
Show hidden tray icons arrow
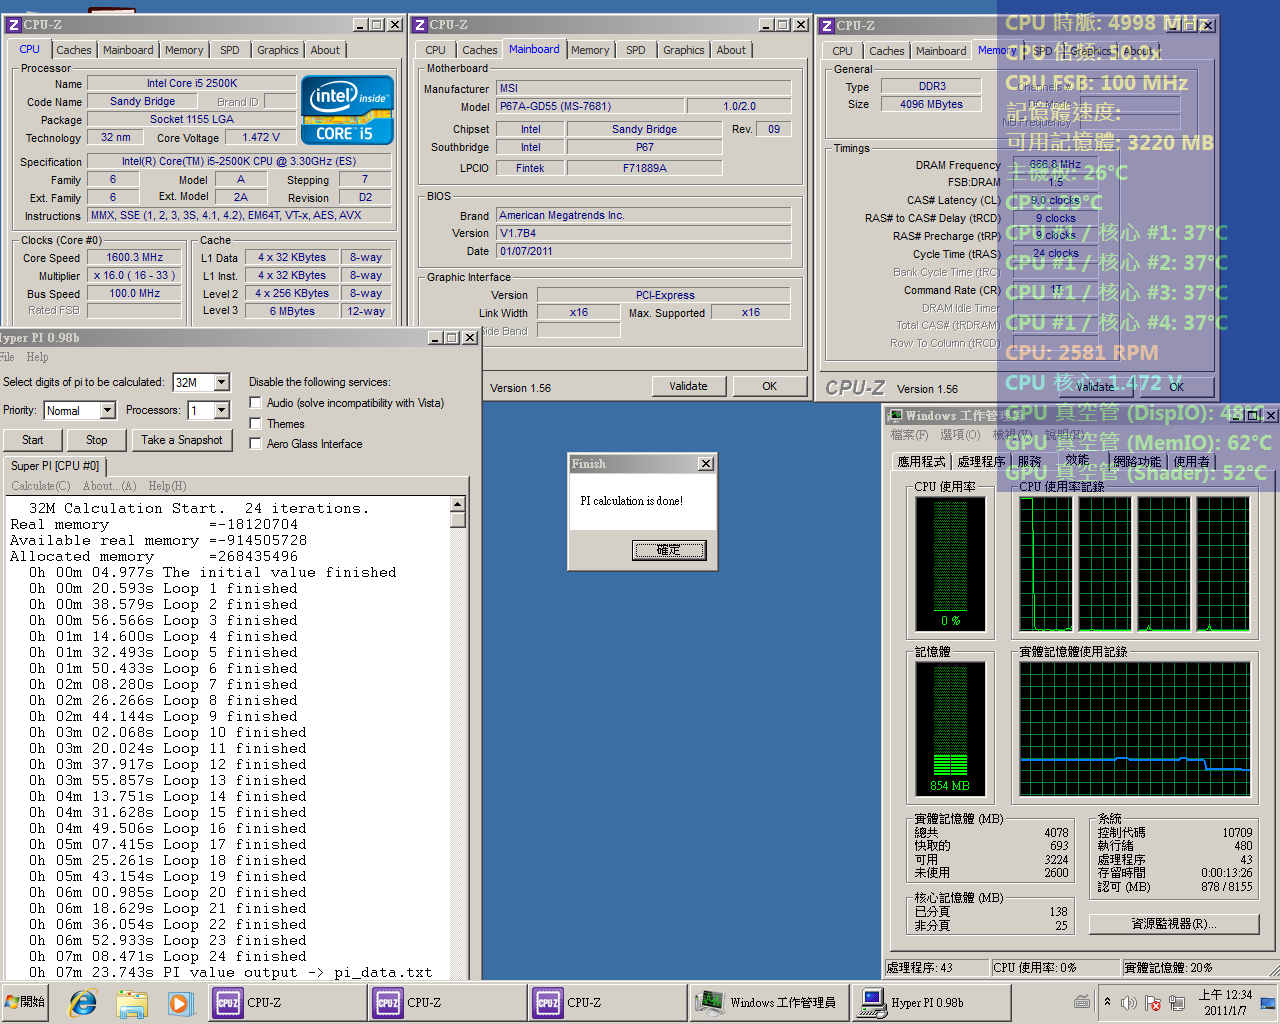[1107, 1001]
